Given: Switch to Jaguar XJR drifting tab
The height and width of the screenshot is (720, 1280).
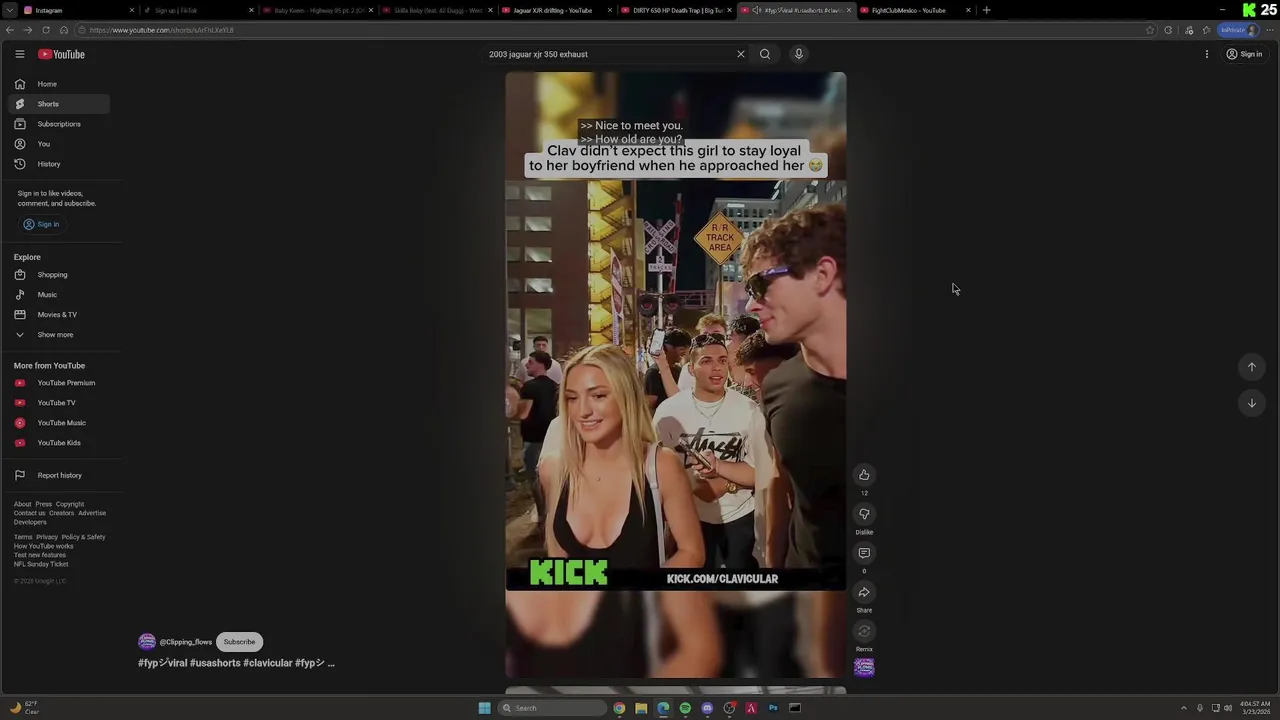Looking at the screenshot, I should point(558,10).
